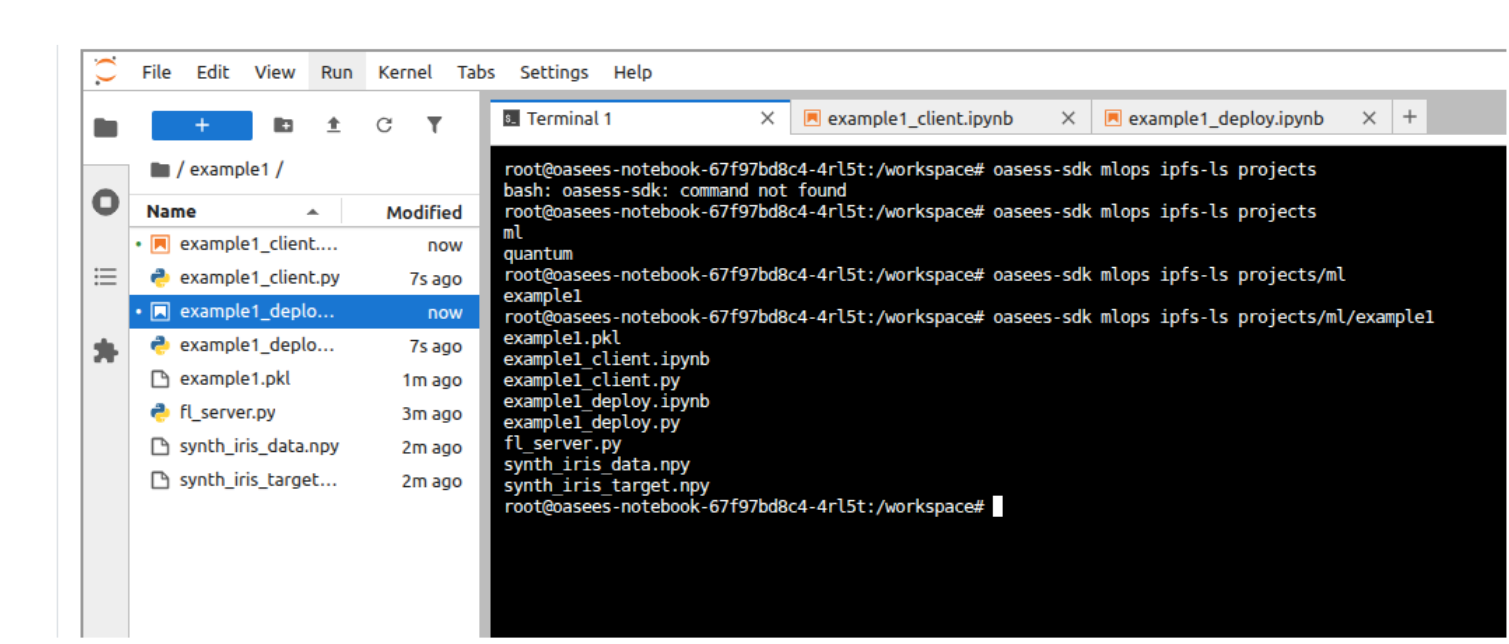The image size is (1509, 644).
Task: Switch to the example1_client.ipynb tab
Action: (920, 118)
